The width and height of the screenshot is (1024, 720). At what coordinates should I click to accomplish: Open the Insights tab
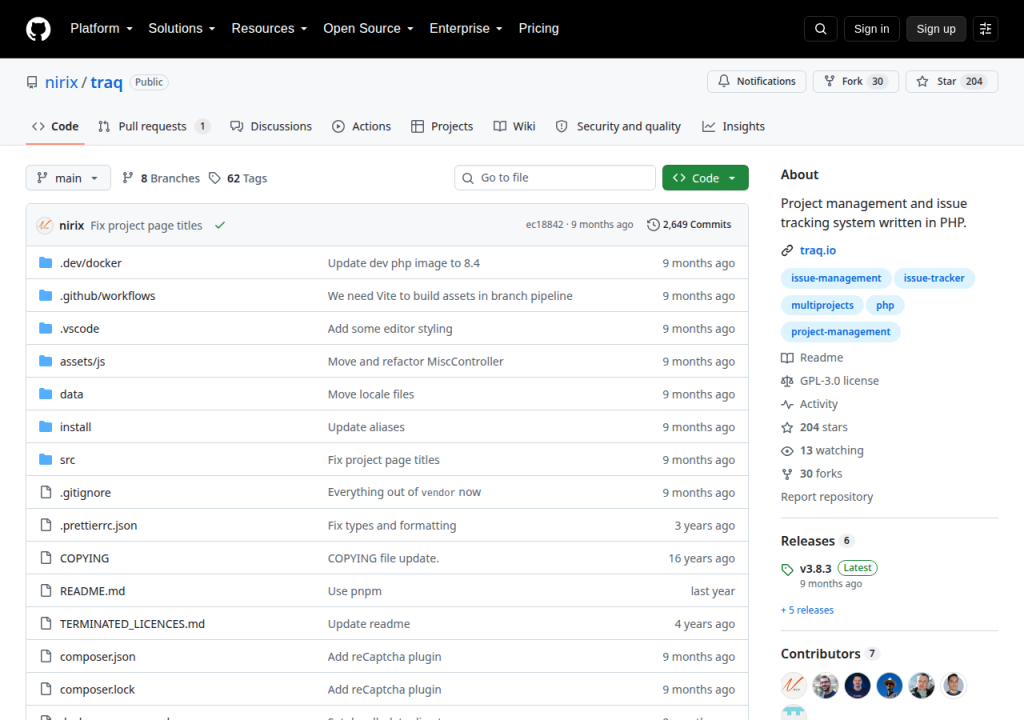(733, 127)
